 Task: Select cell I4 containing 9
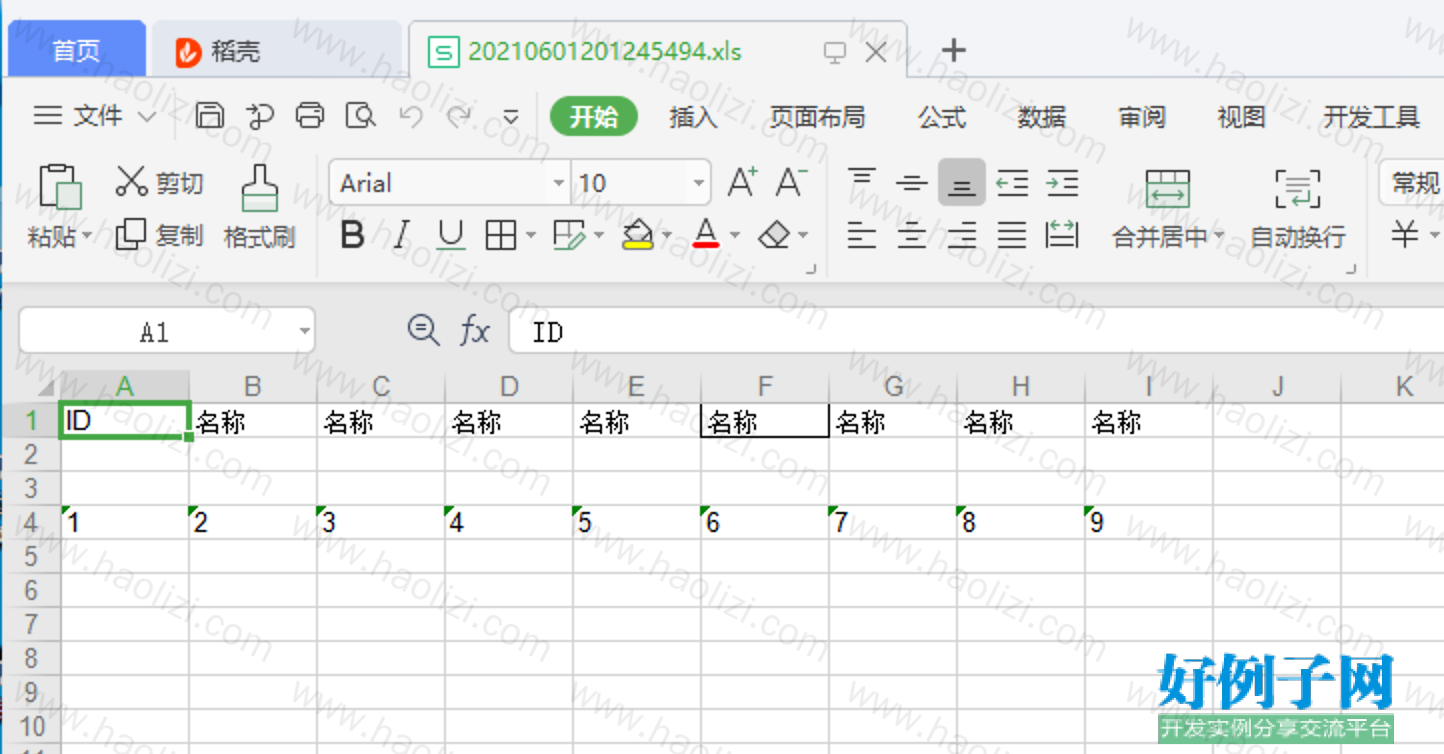click(1149, 522)
